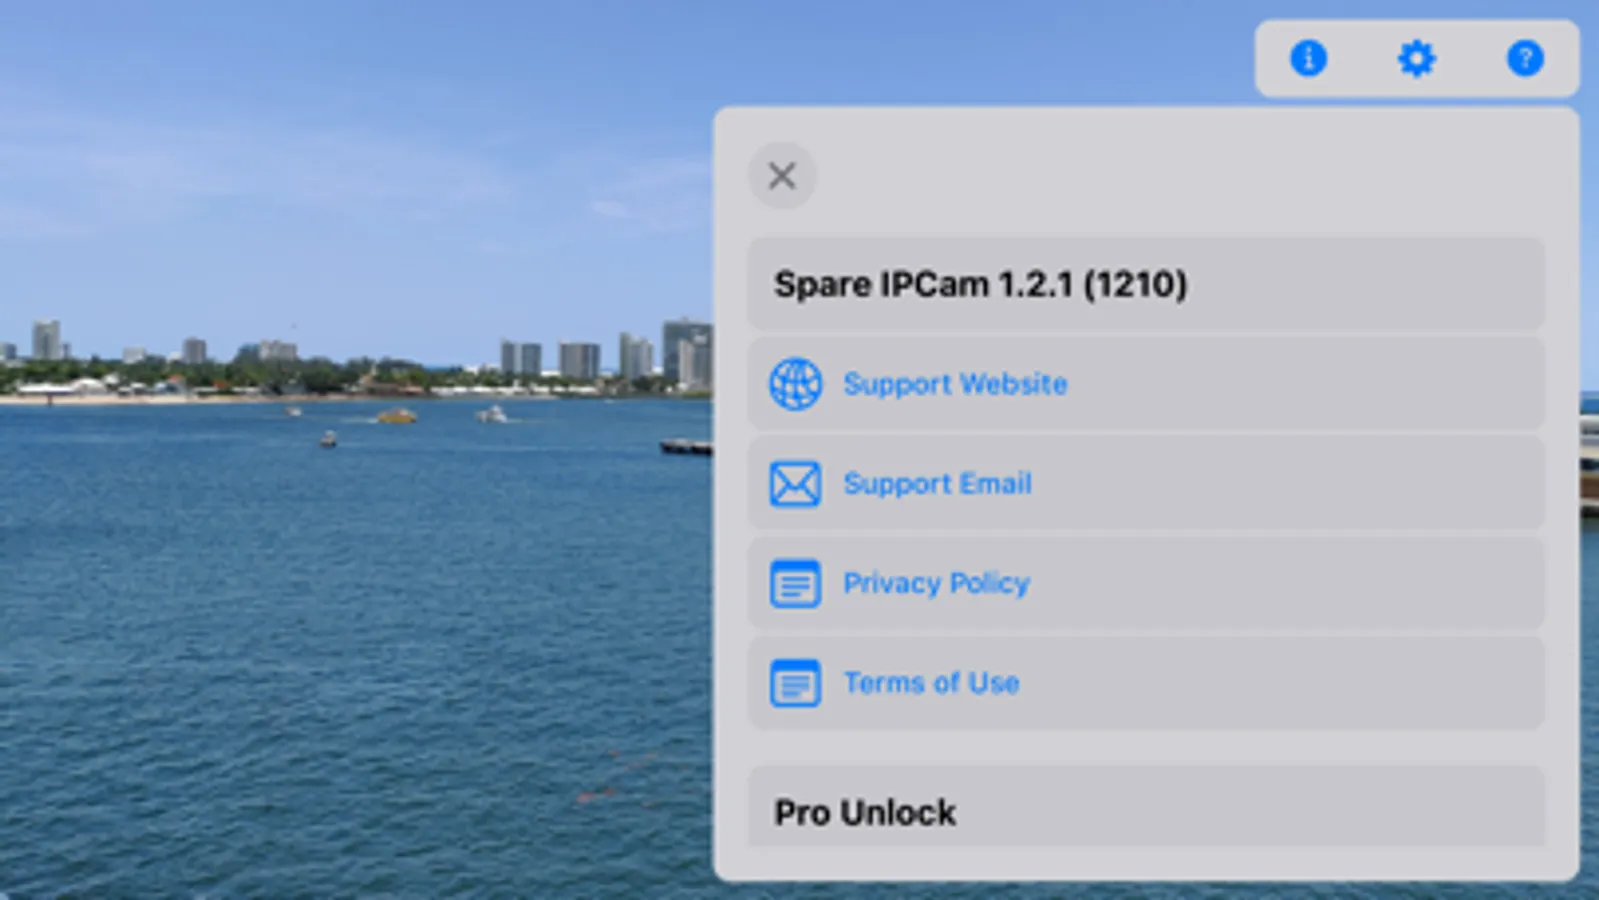Open the settings gear icon
Screen dimensions: 1599x900
tap(1416, 58)
